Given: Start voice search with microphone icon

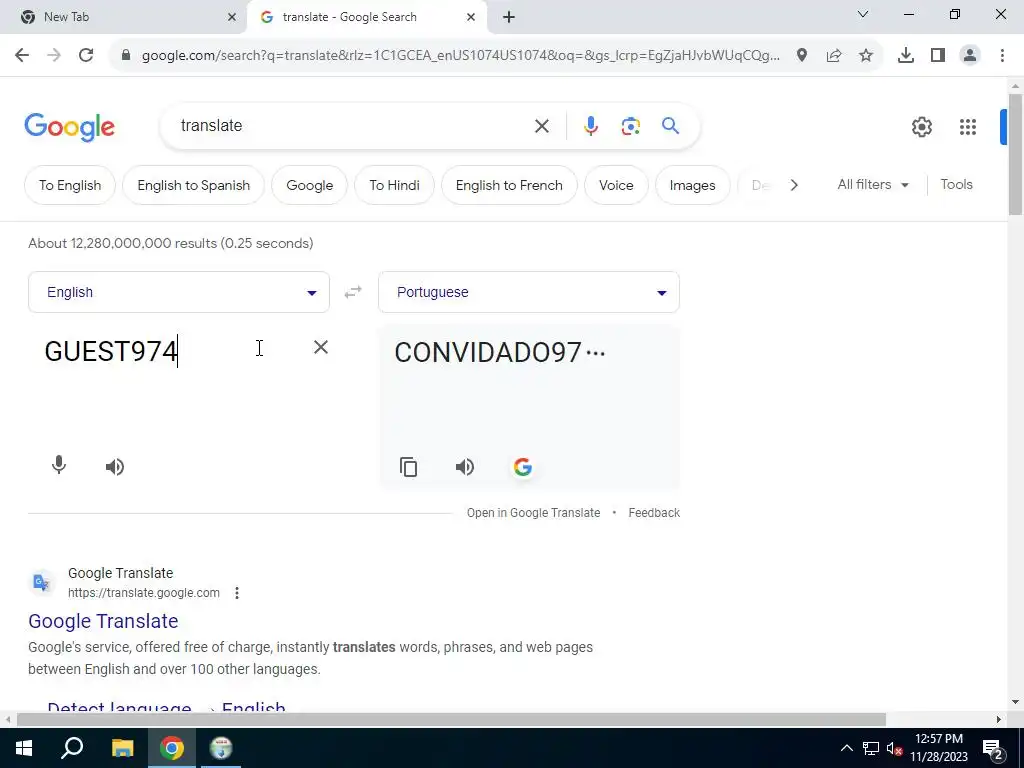Looking at the screenshot, I should [590, 126].
